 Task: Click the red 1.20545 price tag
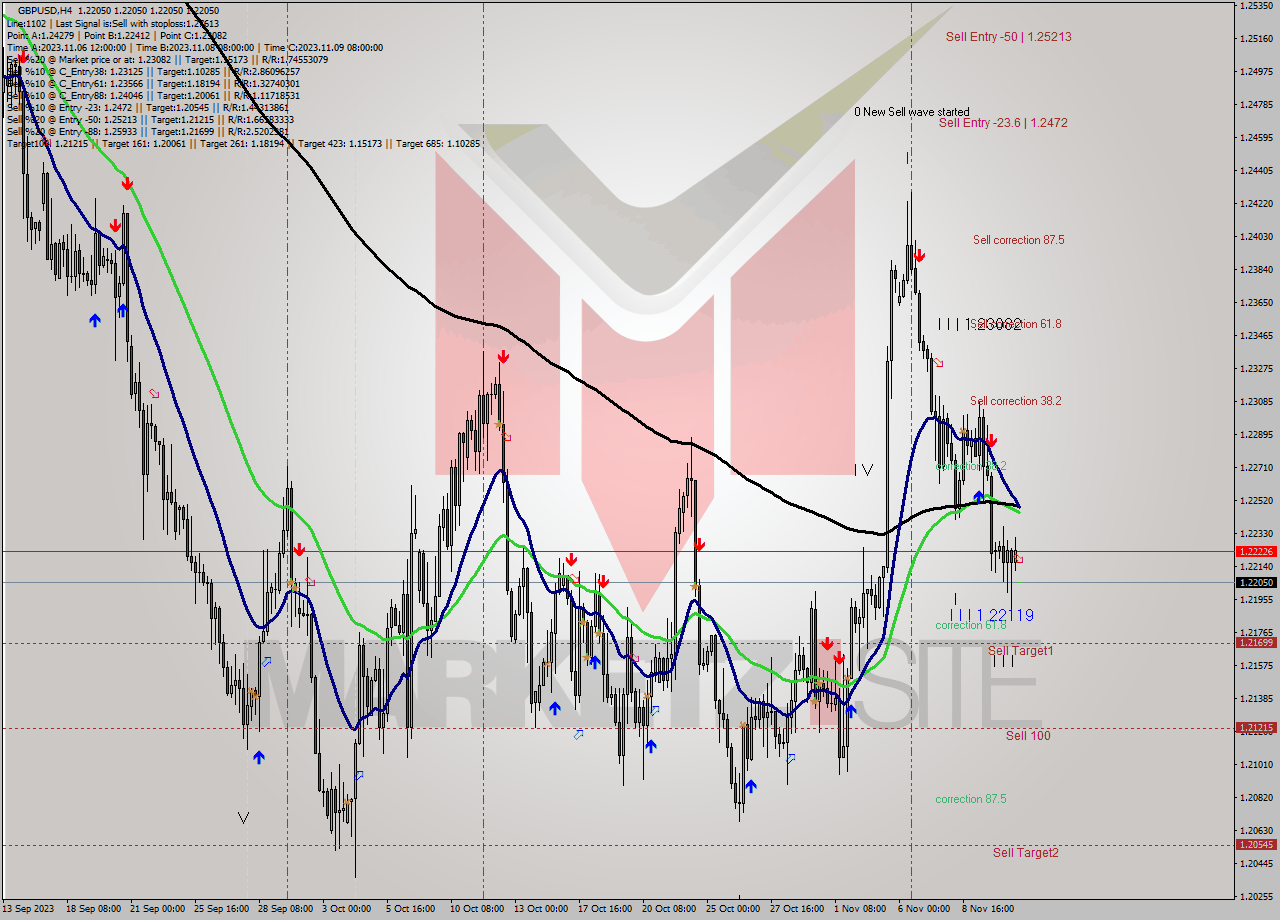[1255, 845]
